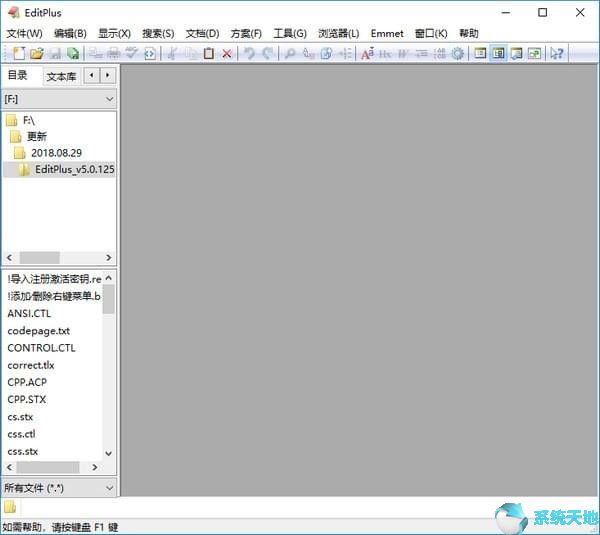Click the file list vertical scrollbar thumb

click(x=109, y=297)
